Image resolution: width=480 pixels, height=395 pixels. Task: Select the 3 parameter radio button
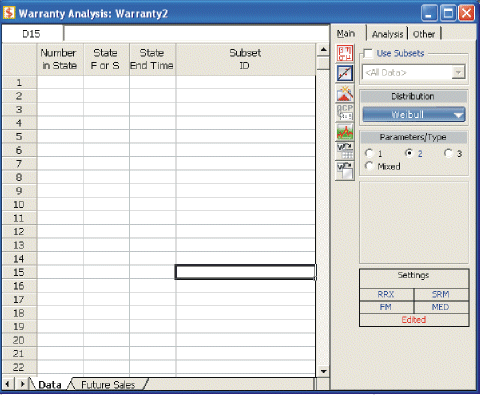point(448,153)
